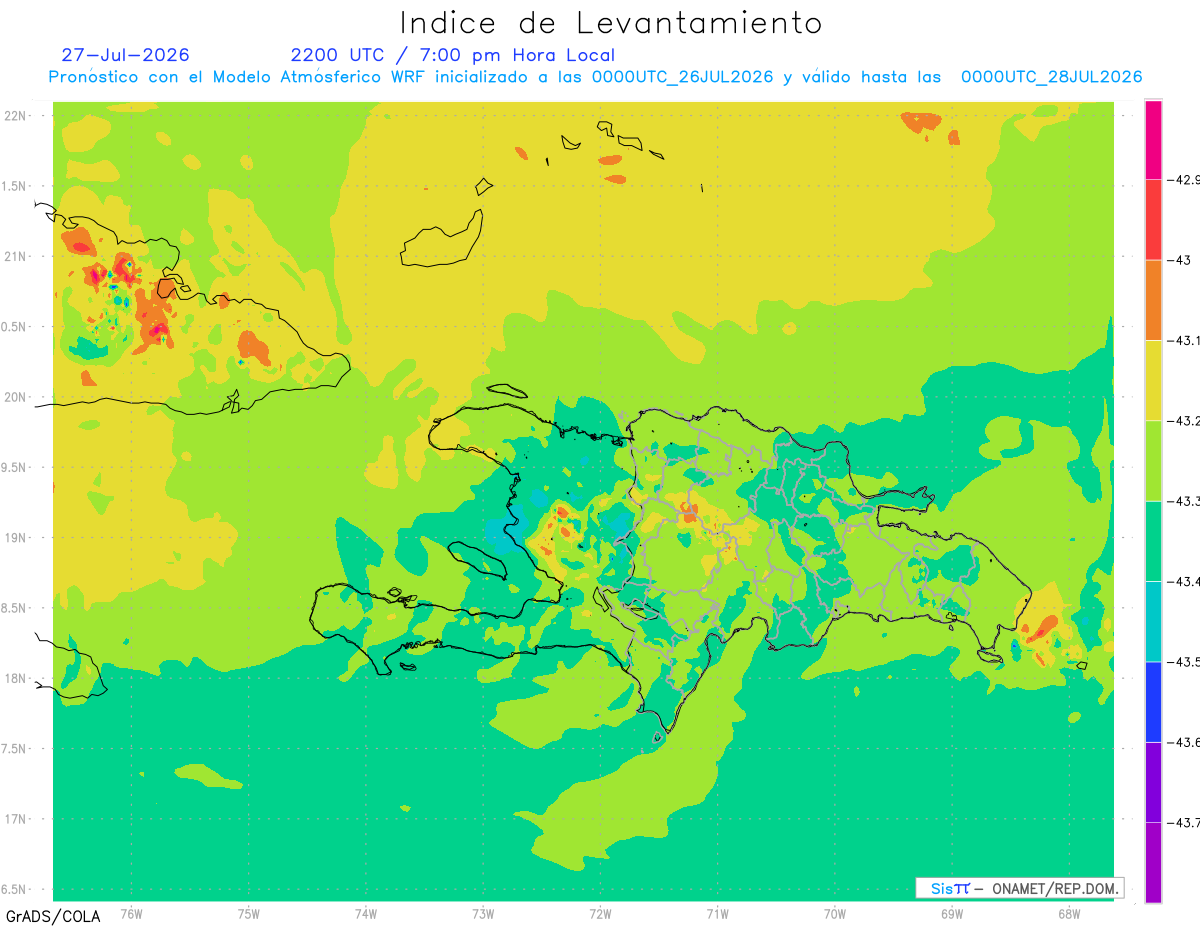This screenshot has height=927, width=1200.
Task: Select the yellow segment of the color scale
Action: coord(1153,381)
